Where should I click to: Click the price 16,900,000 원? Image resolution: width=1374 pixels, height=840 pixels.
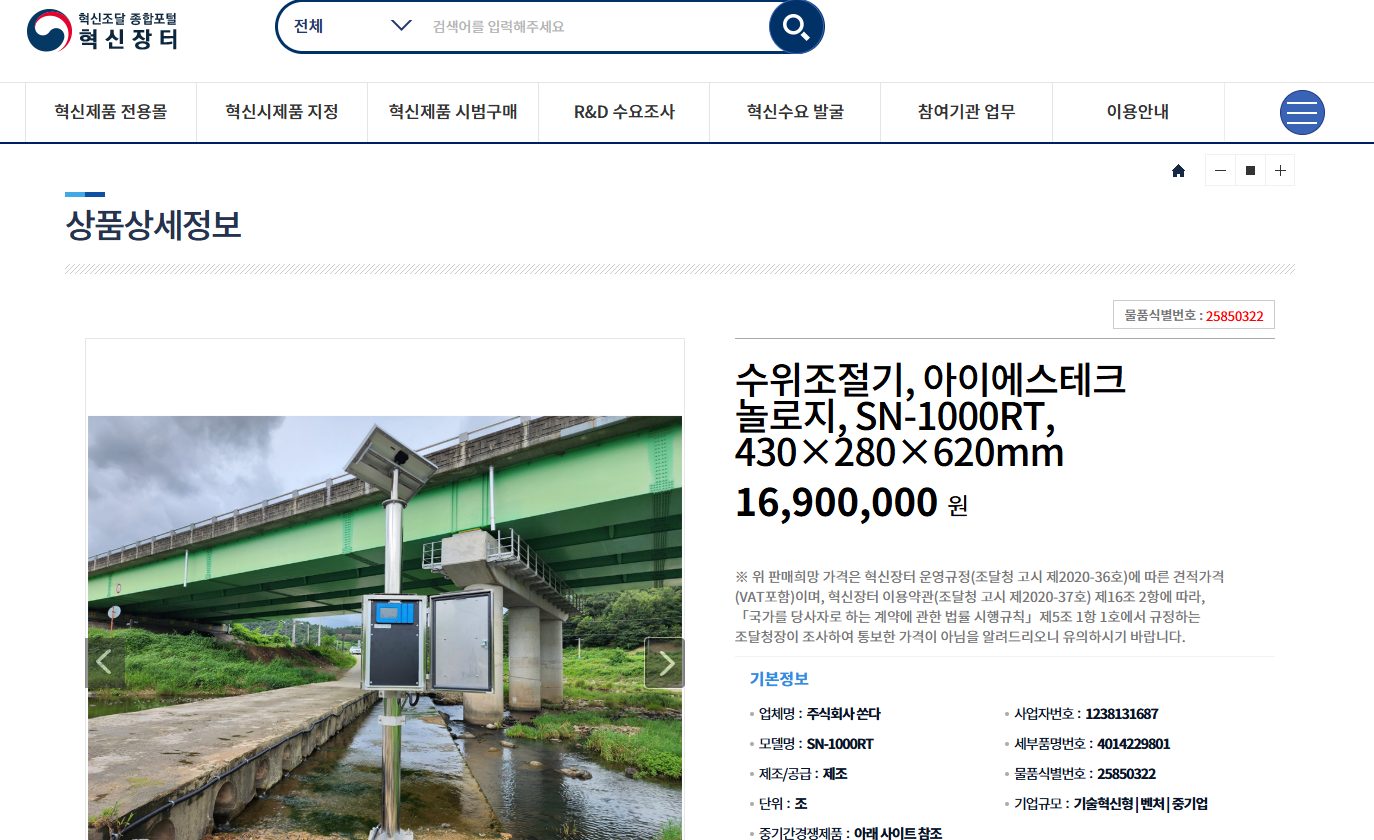point(851,502)
